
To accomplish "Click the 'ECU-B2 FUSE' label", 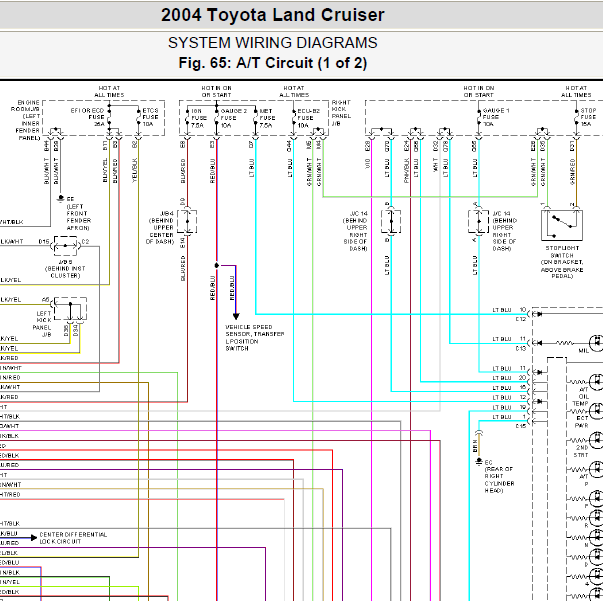I will coord(308,114).
